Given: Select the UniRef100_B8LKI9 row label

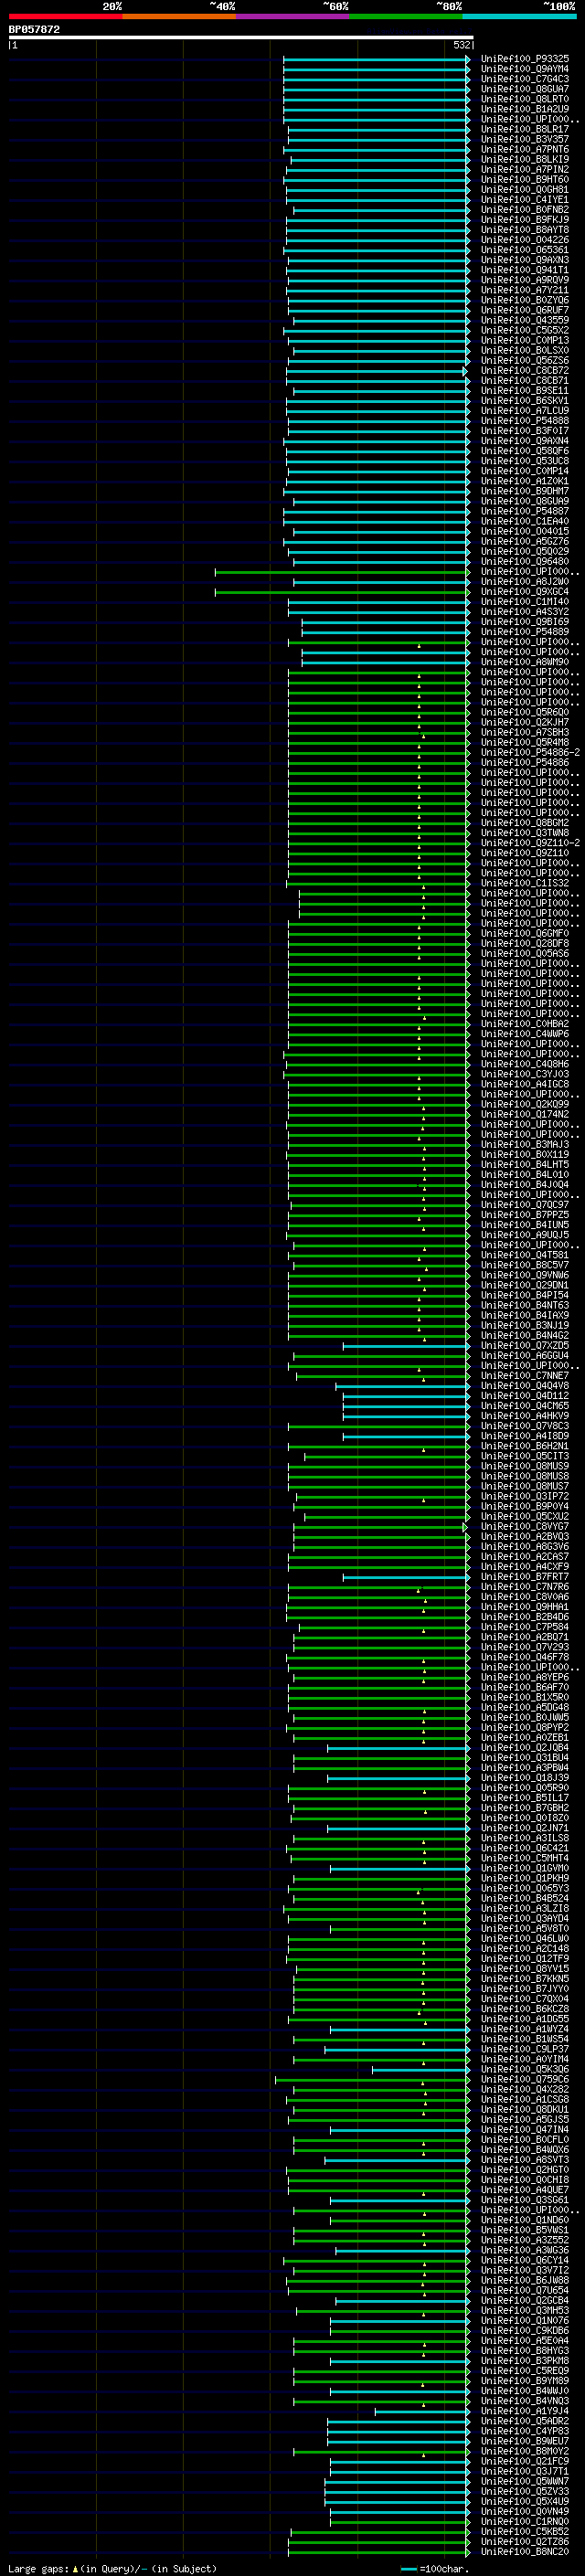Looking at the screenshot, I should point(525,159).
